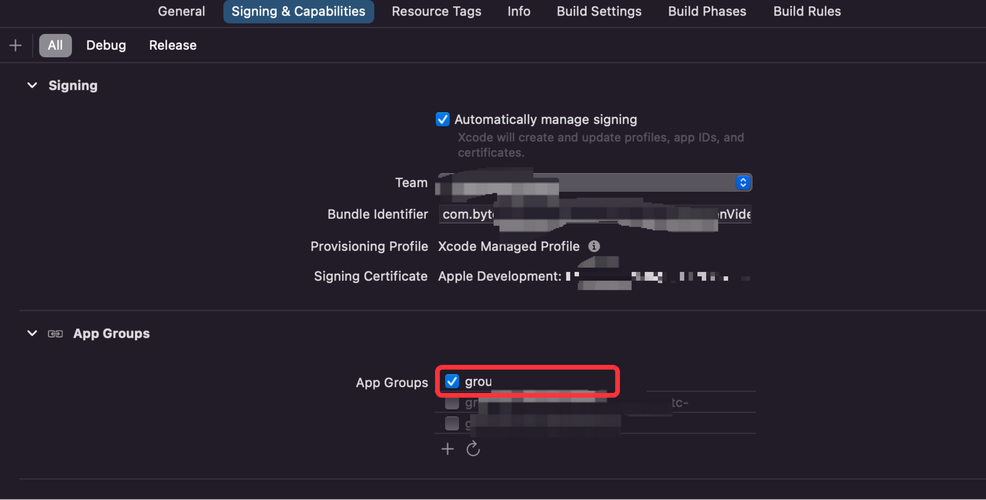This screenshot has height=500, width=986.
Task: Click the add capability plus icon
Action: 15,45
